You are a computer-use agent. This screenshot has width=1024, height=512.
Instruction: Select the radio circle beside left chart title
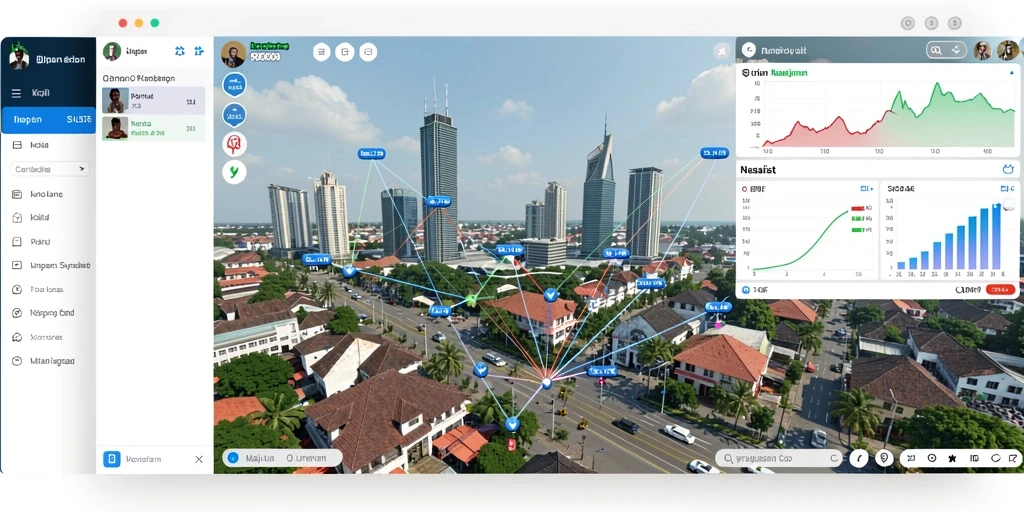[745, 189]
